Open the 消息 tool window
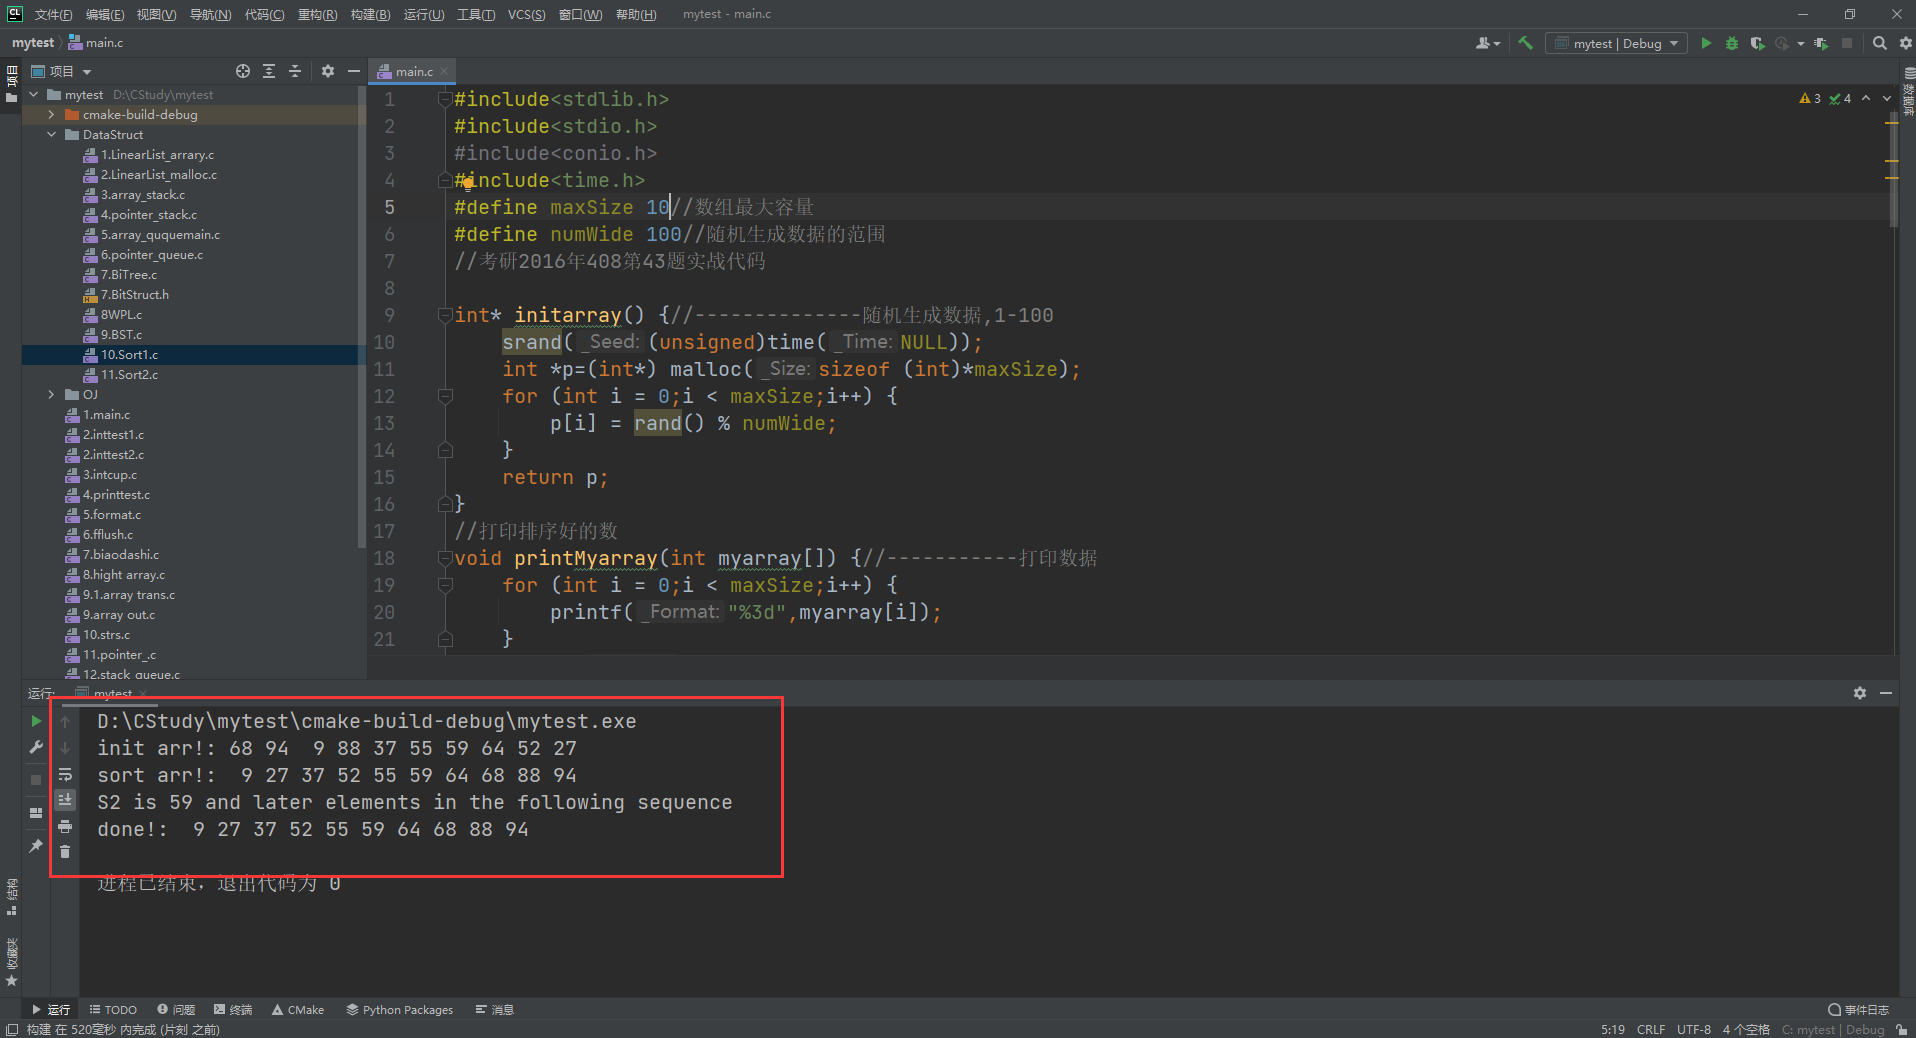 pyautogui.click(x=495, y=1009)
